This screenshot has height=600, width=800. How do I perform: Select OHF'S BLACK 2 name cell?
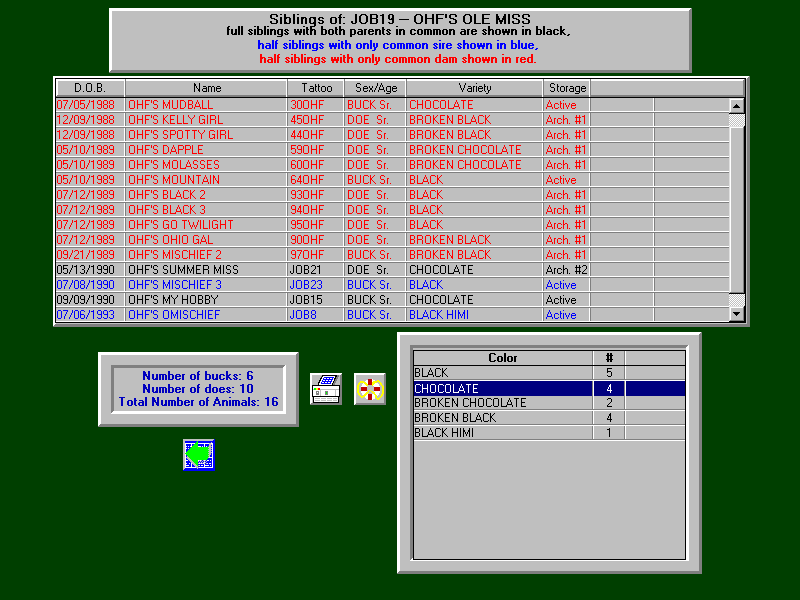pyautogui.click(x=206, y=195)
